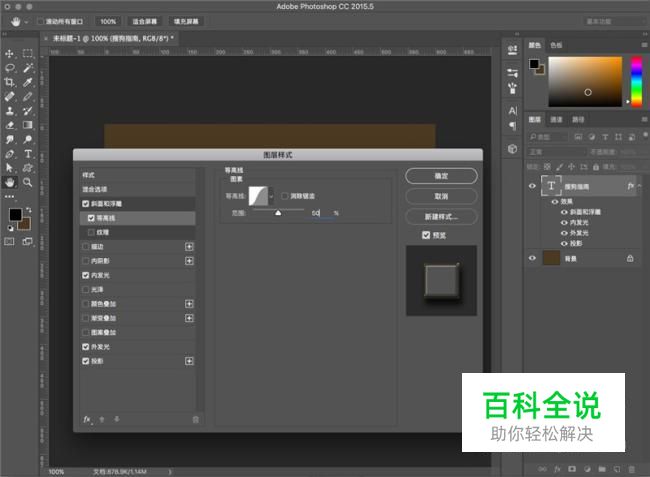Switch to the 色板 (Swatches) tab
The height and width of the screenshot is (477, 650).
click(556, 45)
